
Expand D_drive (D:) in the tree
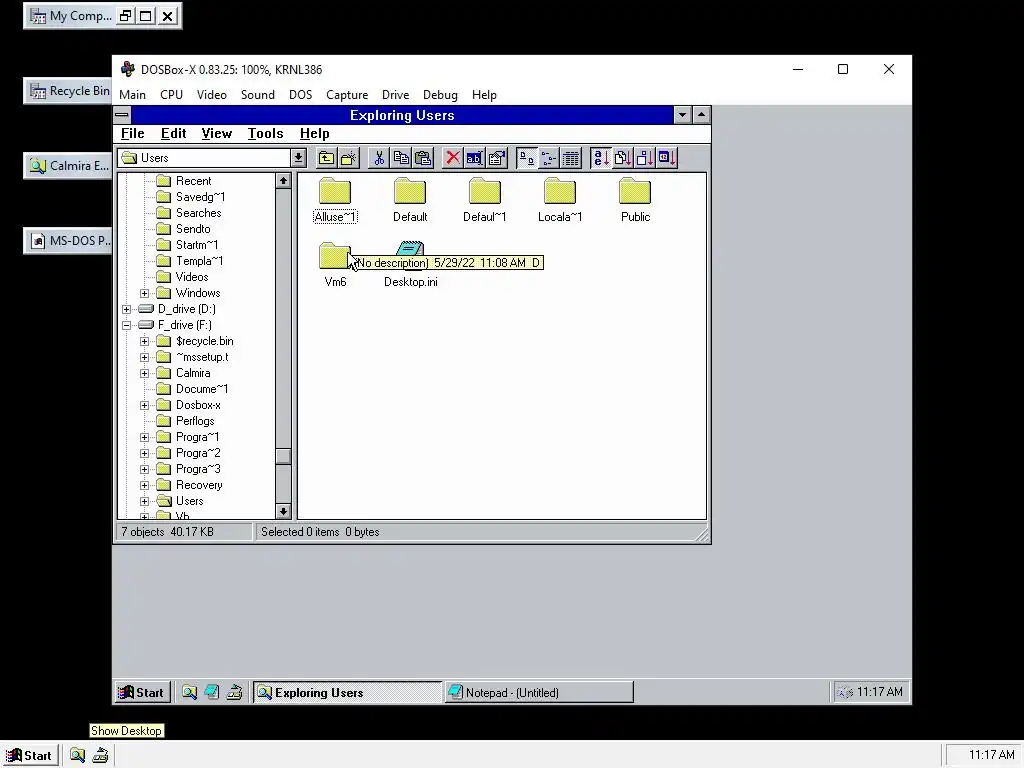(127, 309)
